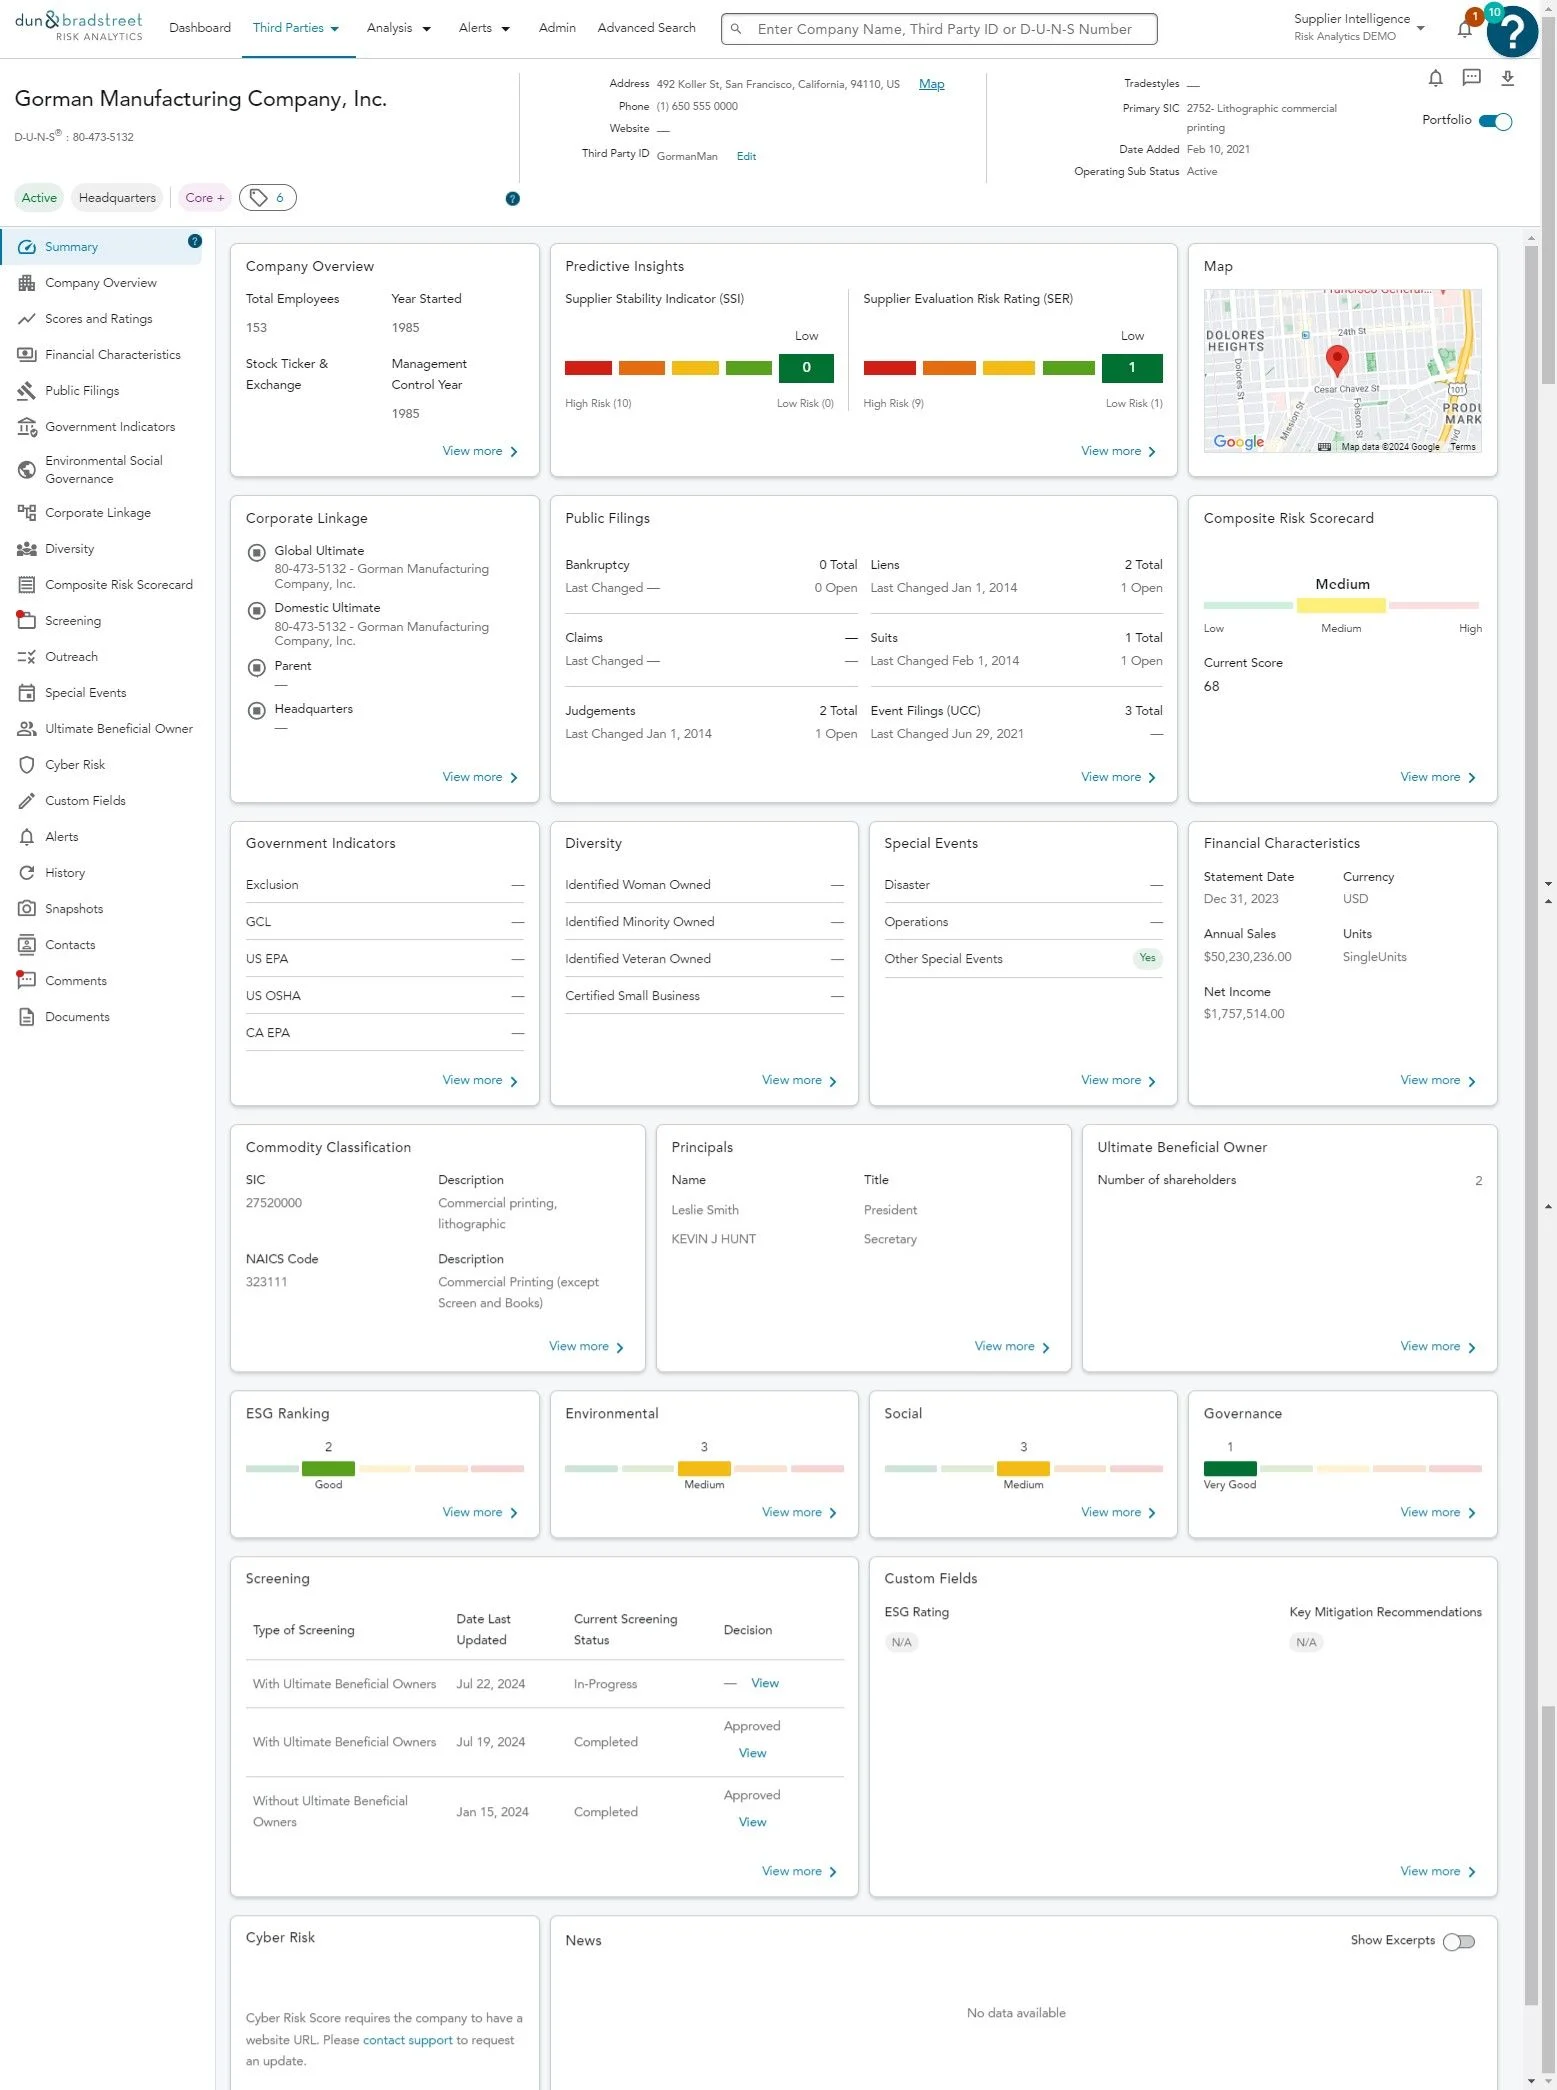Expand the Third Parties dropdown

(x=296, y=28)
